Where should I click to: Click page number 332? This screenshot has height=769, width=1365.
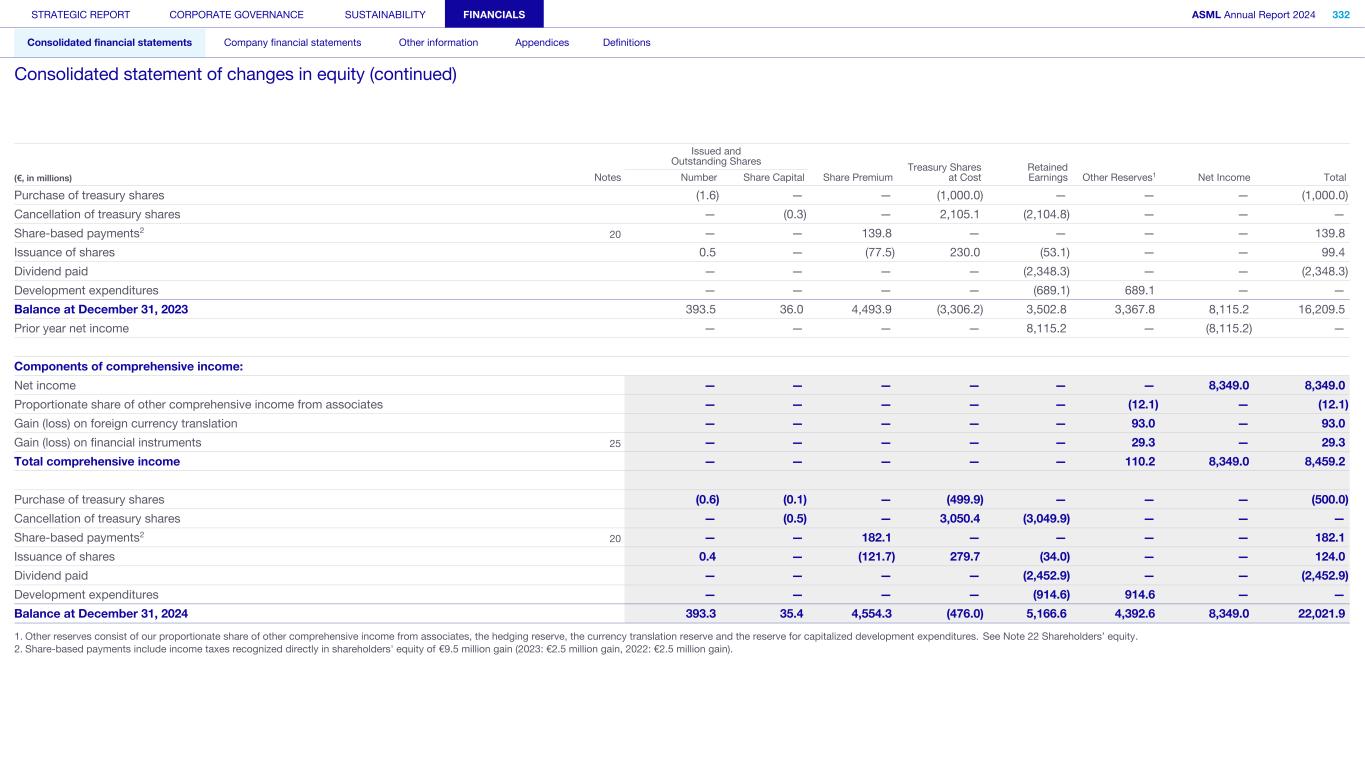(x=1340, y=15)
